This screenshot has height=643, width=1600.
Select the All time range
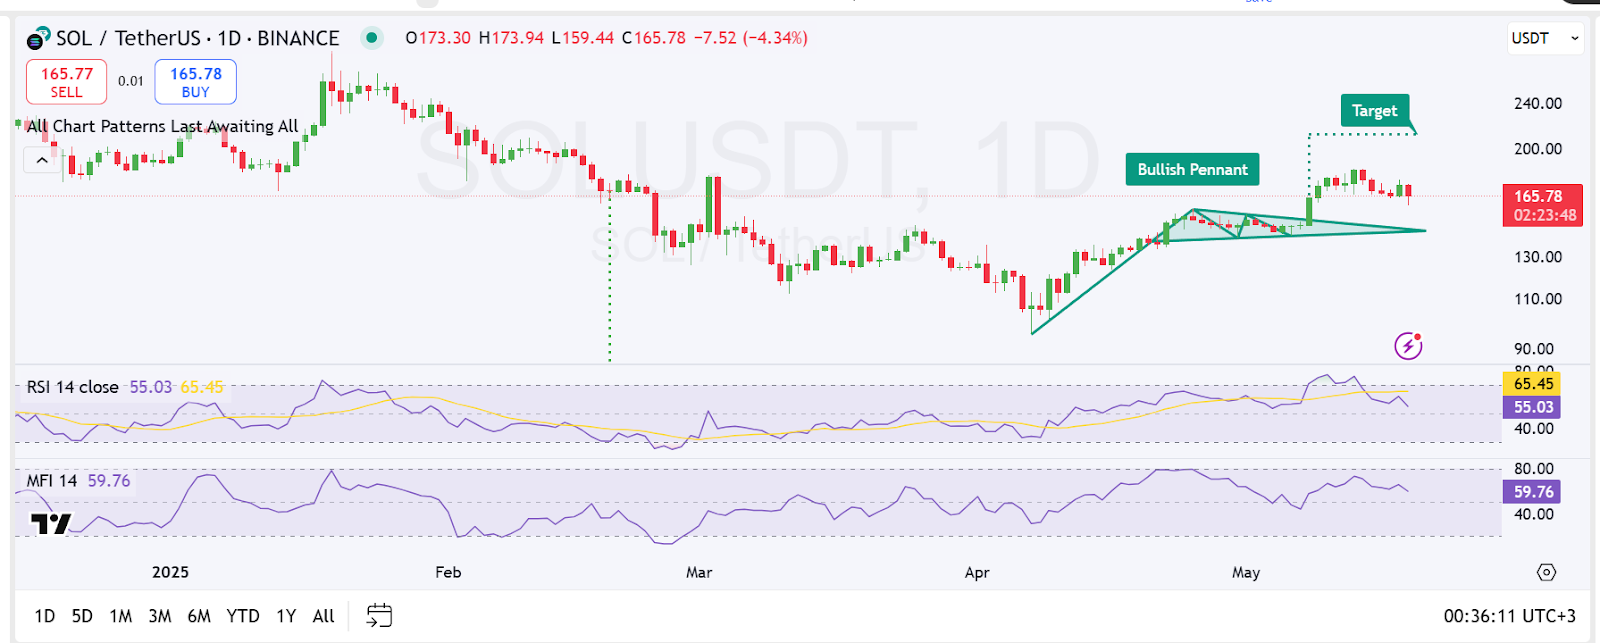click(323, 616)
